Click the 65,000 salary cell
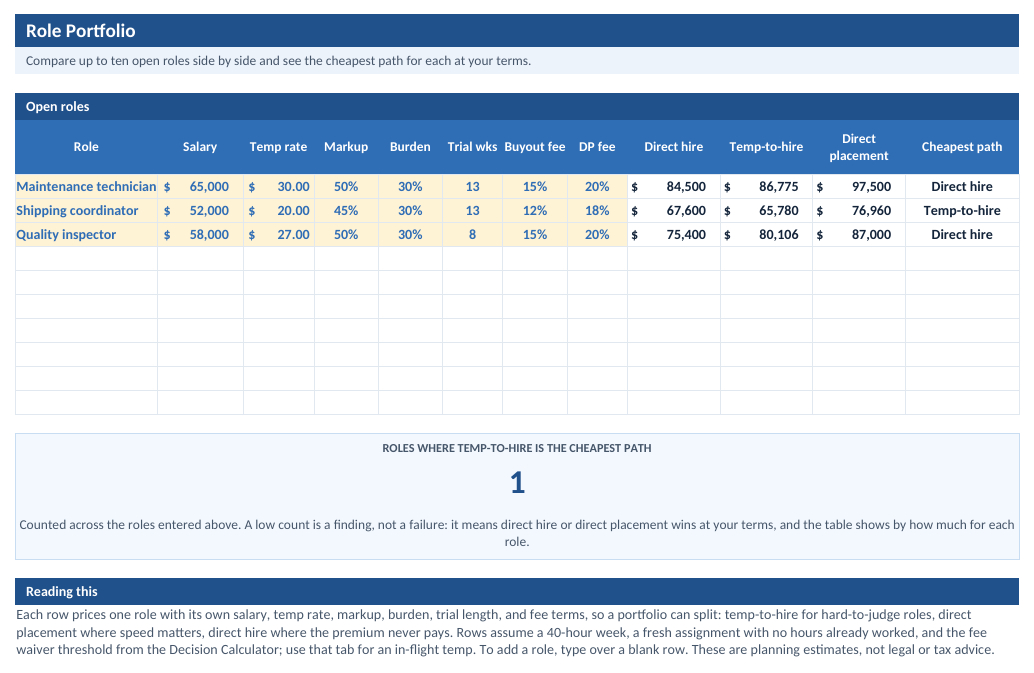This screenshot has width=1034, height=673. (200, 187)
